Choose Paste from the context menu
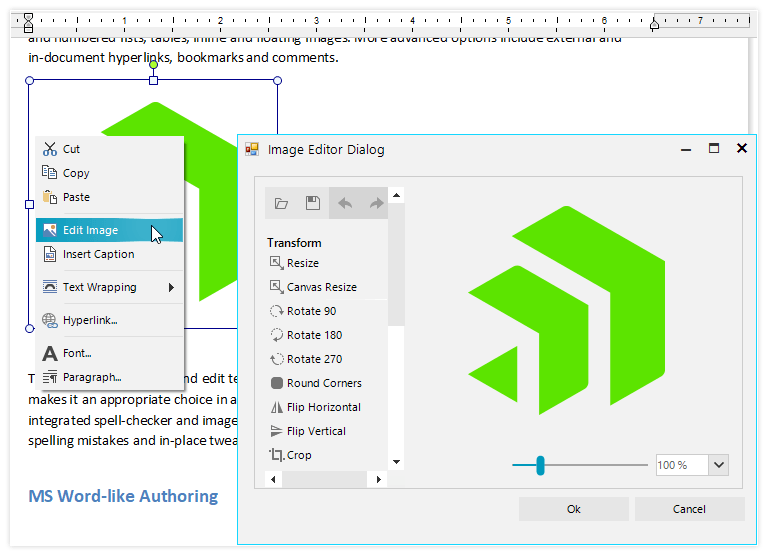The image size is (770, 559). pos(110,197)
